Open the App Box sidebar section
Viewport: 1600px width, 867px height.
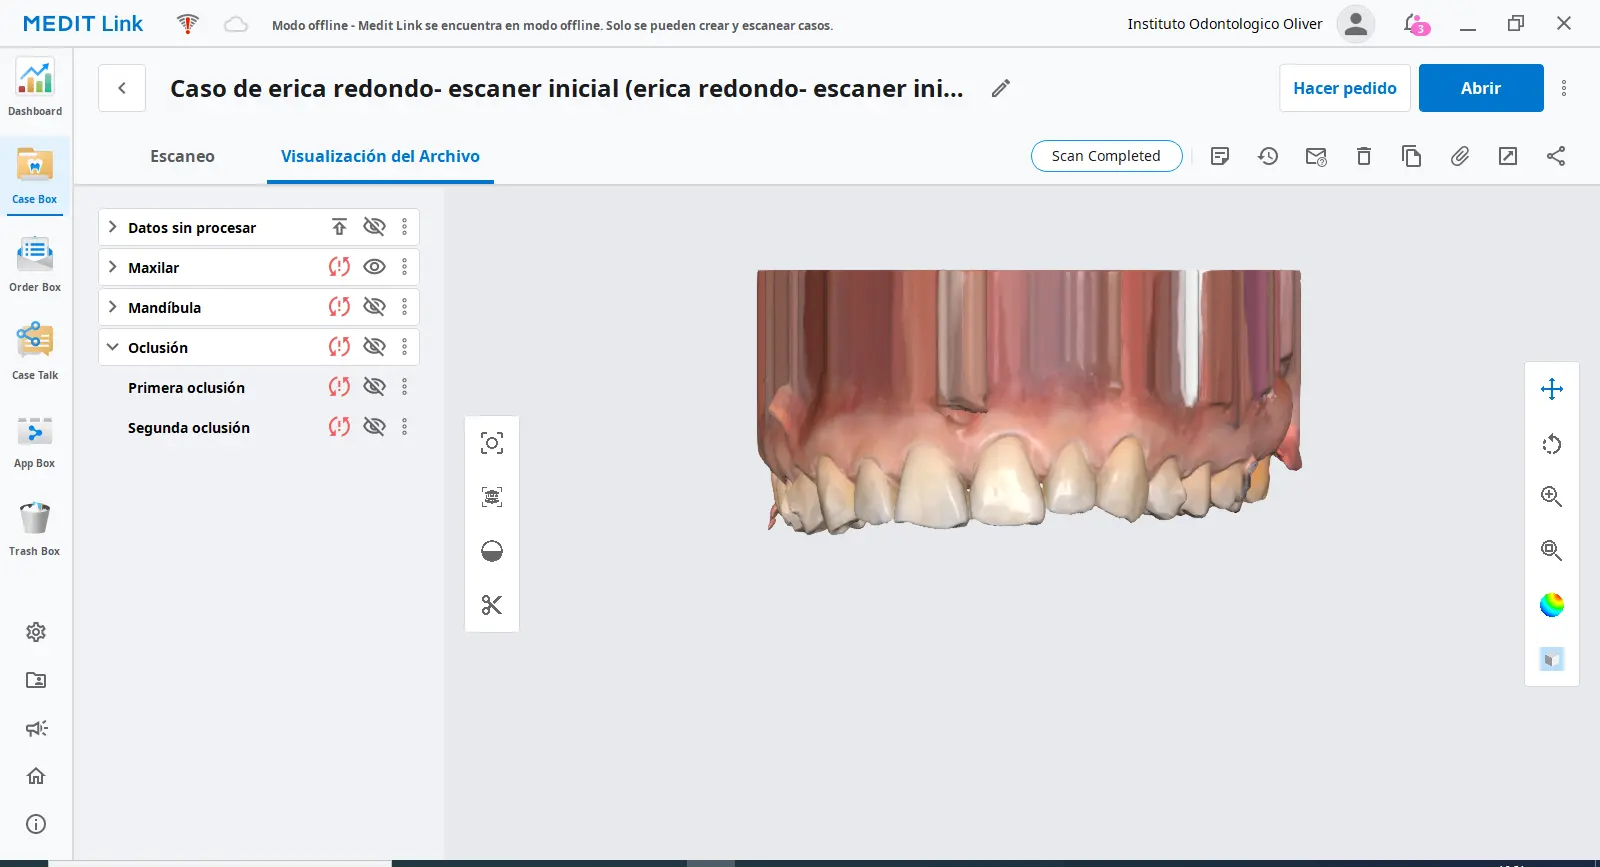35,440
